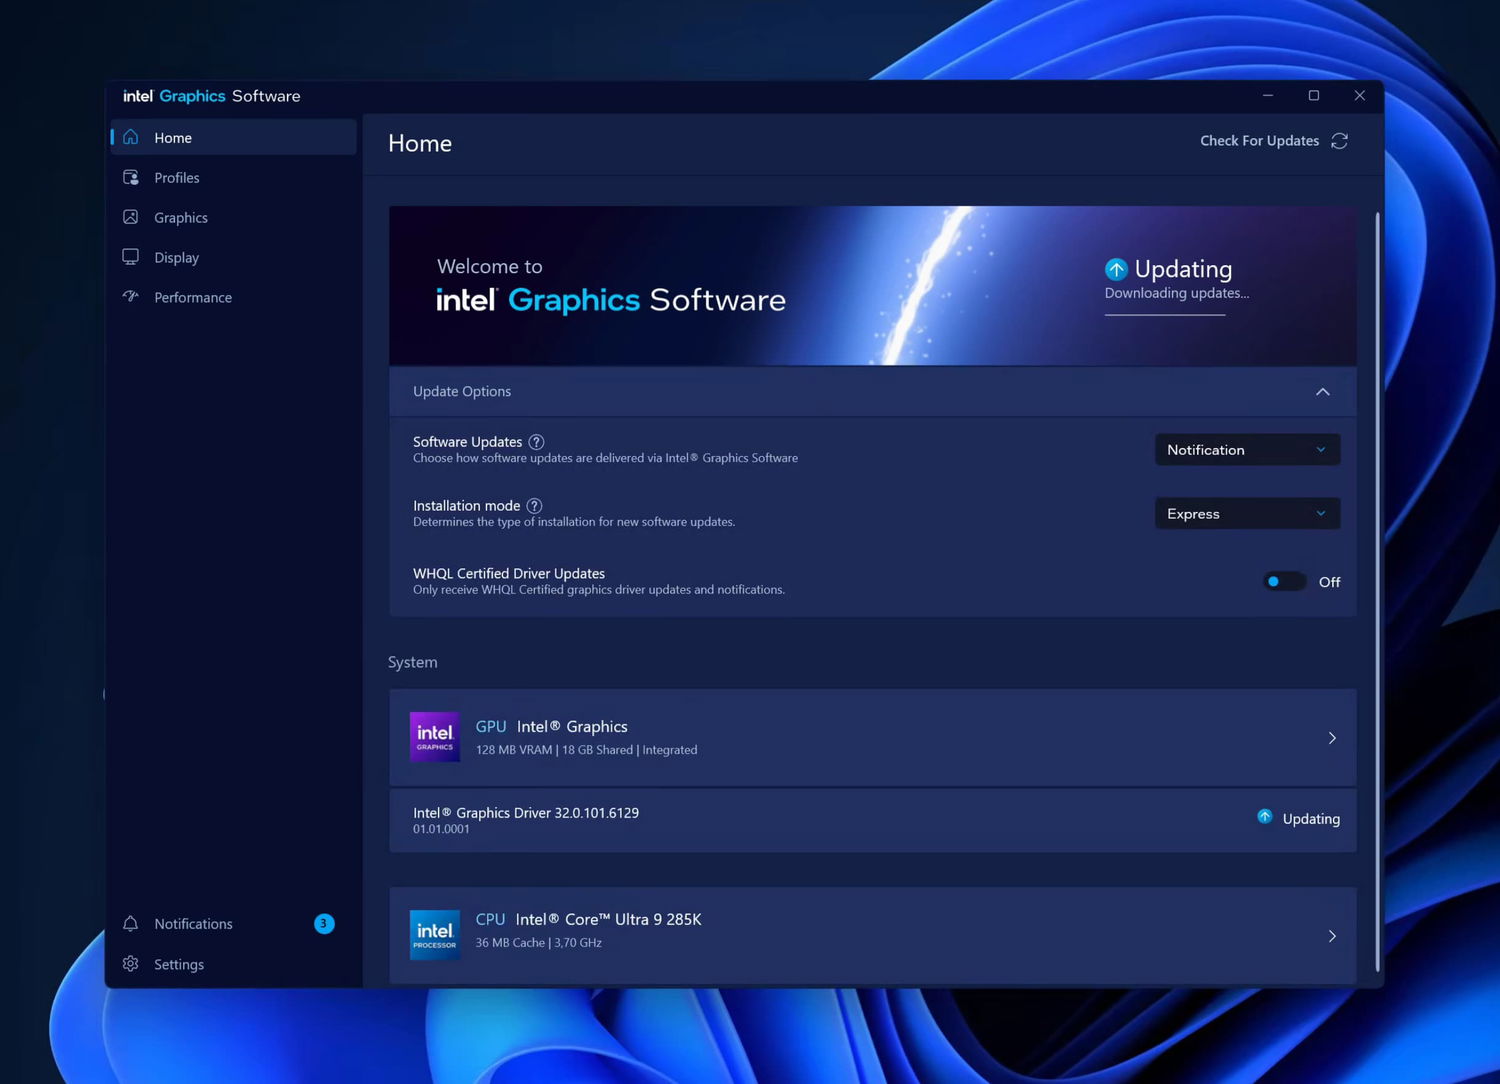Click Updating label on graphics driver row

point(1311,819)
